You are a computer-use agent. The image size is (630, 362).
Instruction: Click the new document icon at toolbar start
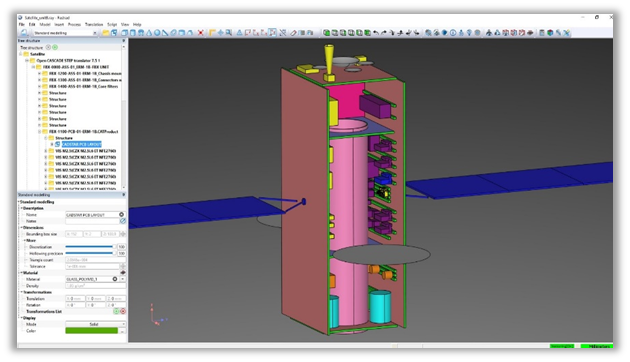pos(24,33)
